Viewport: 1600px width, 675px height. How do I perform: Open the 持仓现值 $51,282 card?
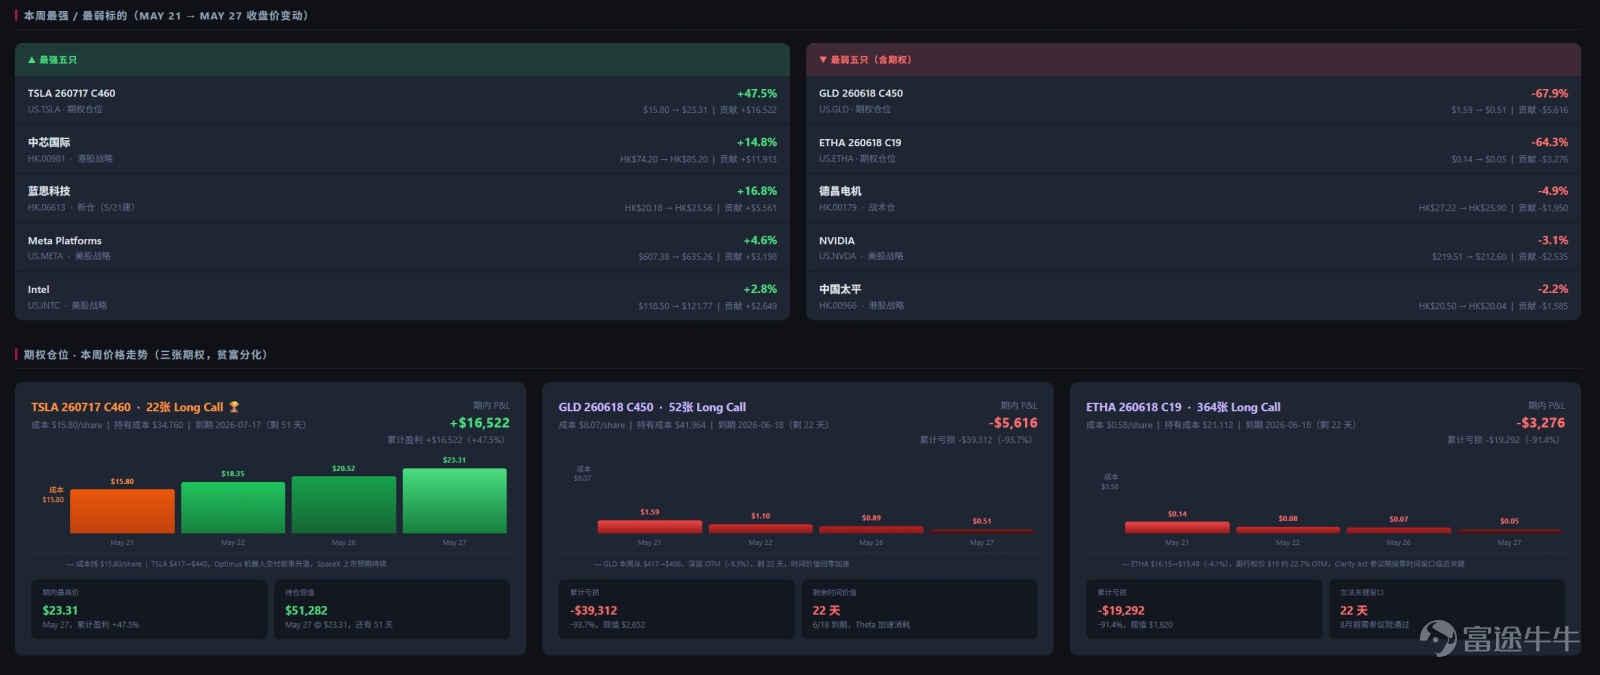point(392,609)
